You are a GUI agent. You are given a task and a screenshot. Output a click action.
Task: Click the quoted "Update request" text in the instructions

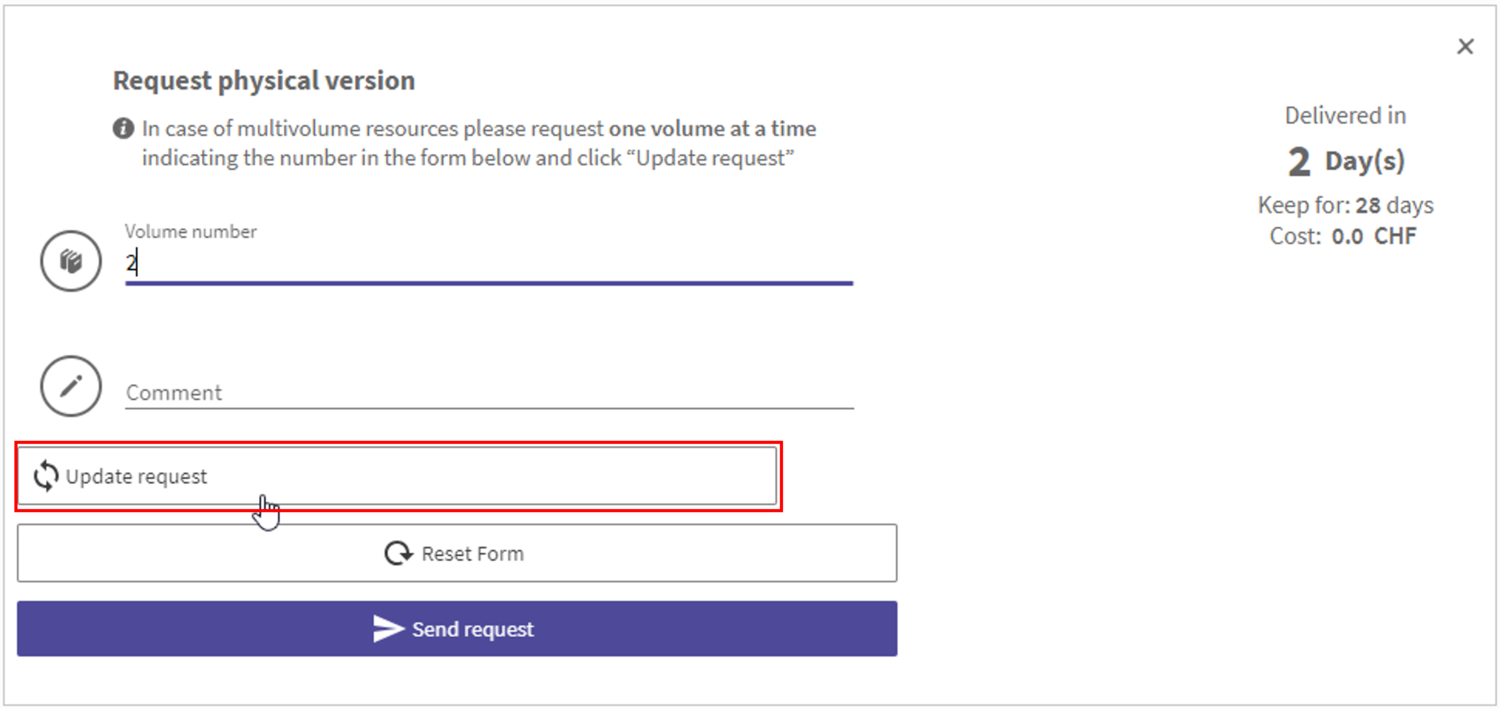tap(714, 158)
